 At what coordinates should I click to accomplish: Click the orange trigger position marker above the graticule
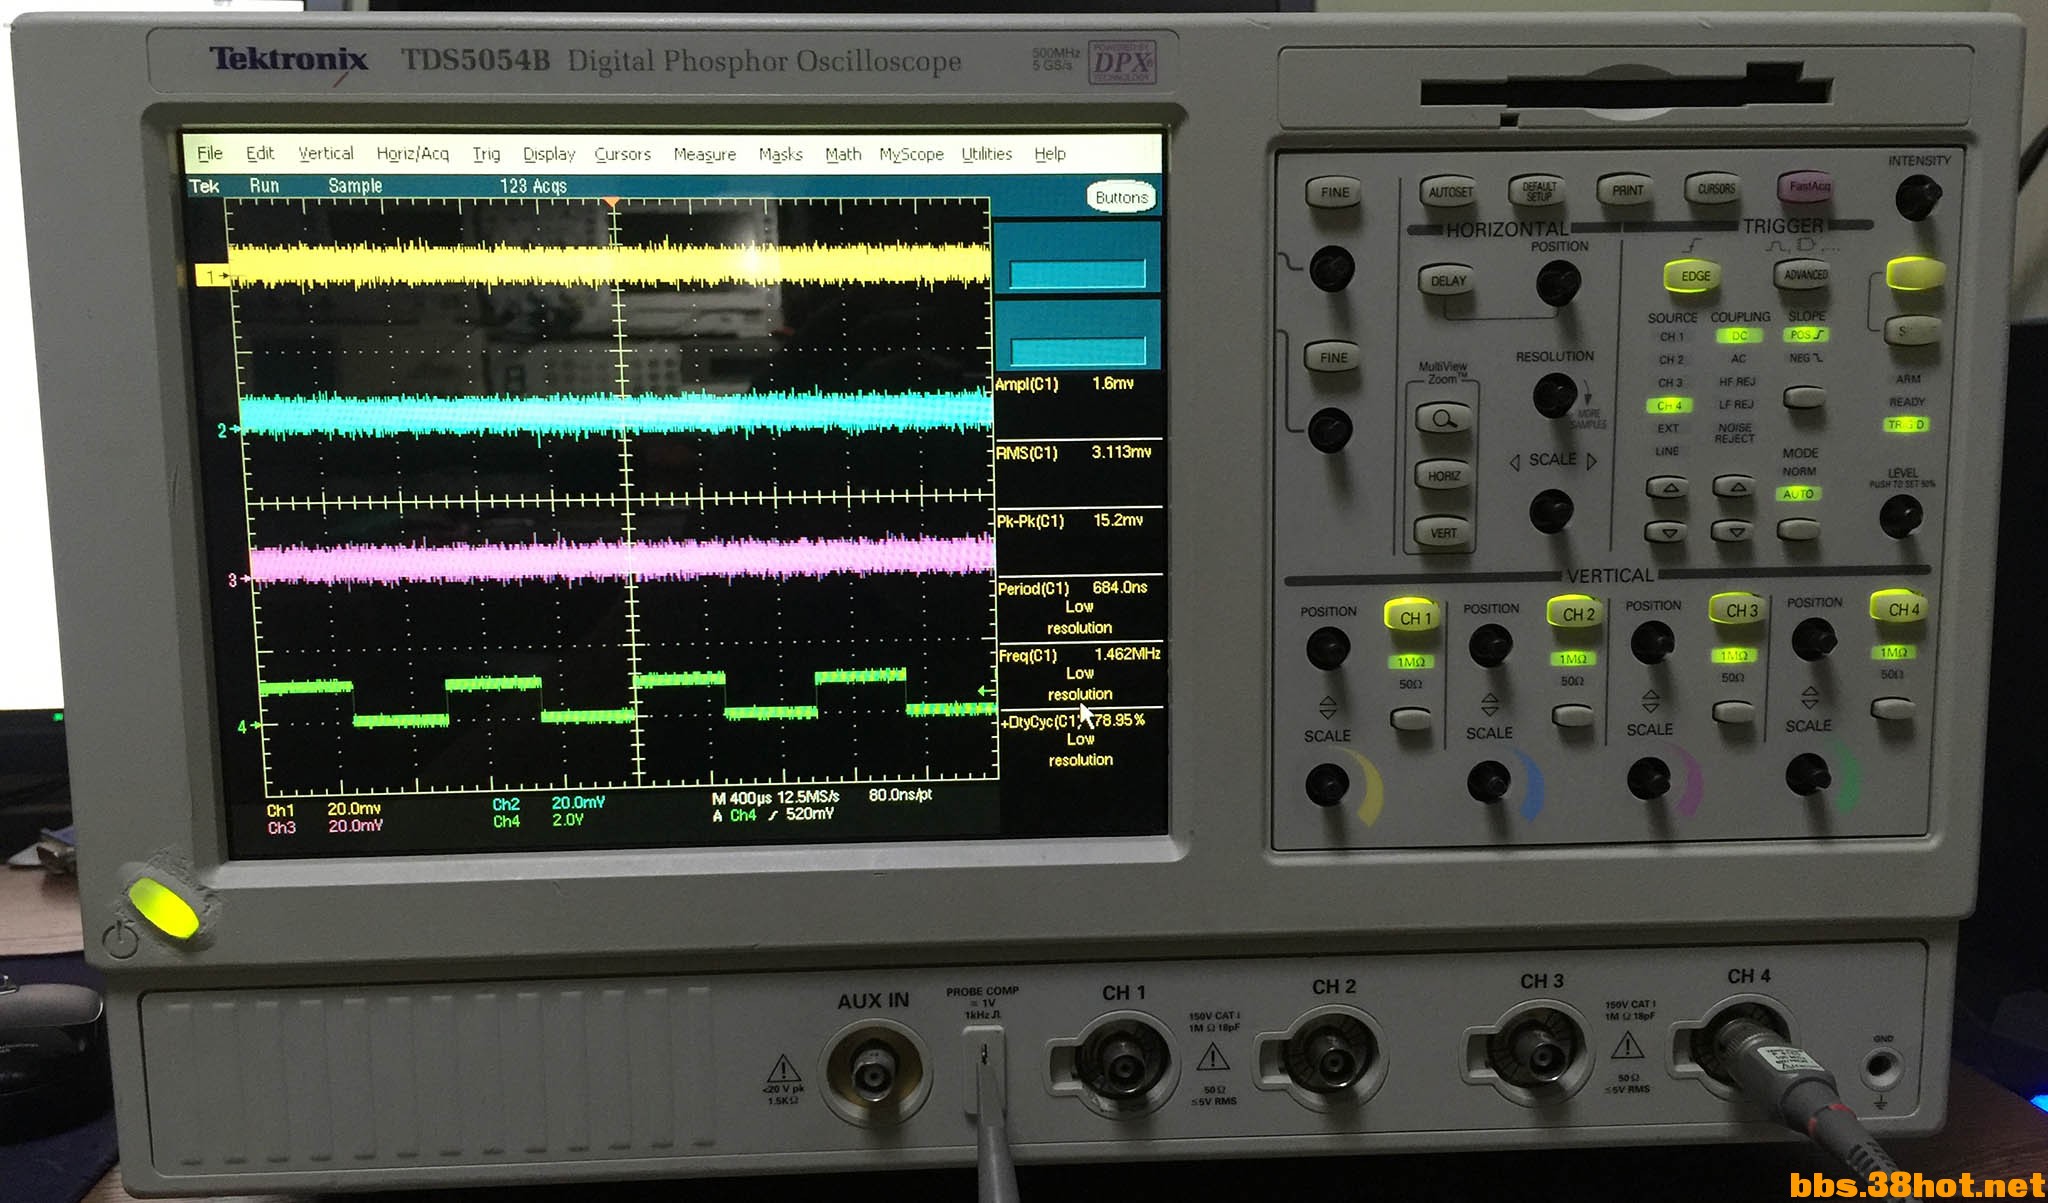[611, 203]
